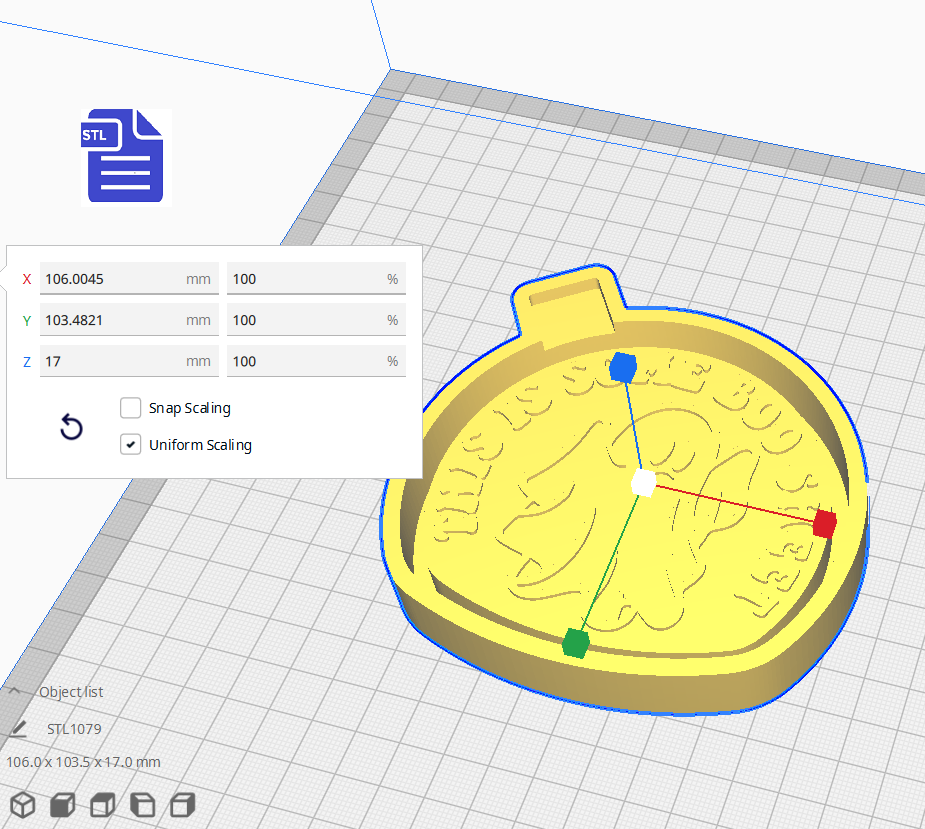Collapse the Object list panel
The height and width of the screenshot is (829, 925).
point(16,690)
